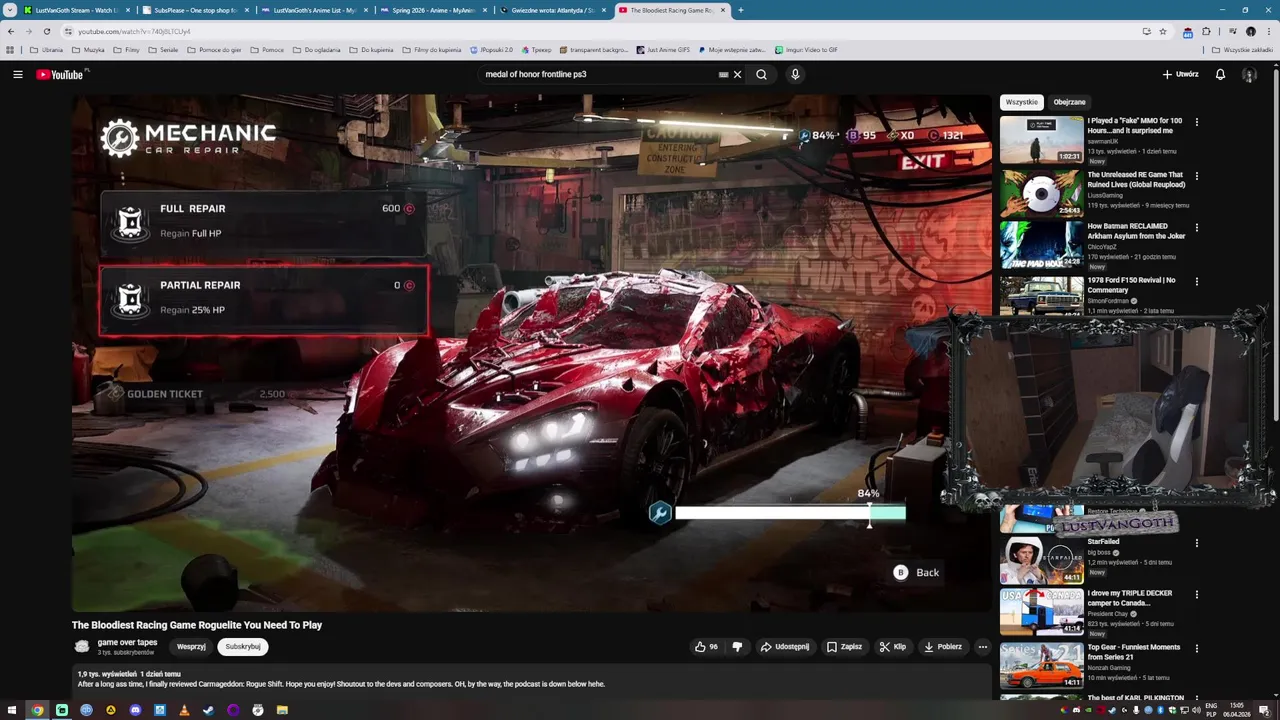This screenshot has height=720, width=1280.
Task: Reload the page in Chrome
Action: pos(46,31)
